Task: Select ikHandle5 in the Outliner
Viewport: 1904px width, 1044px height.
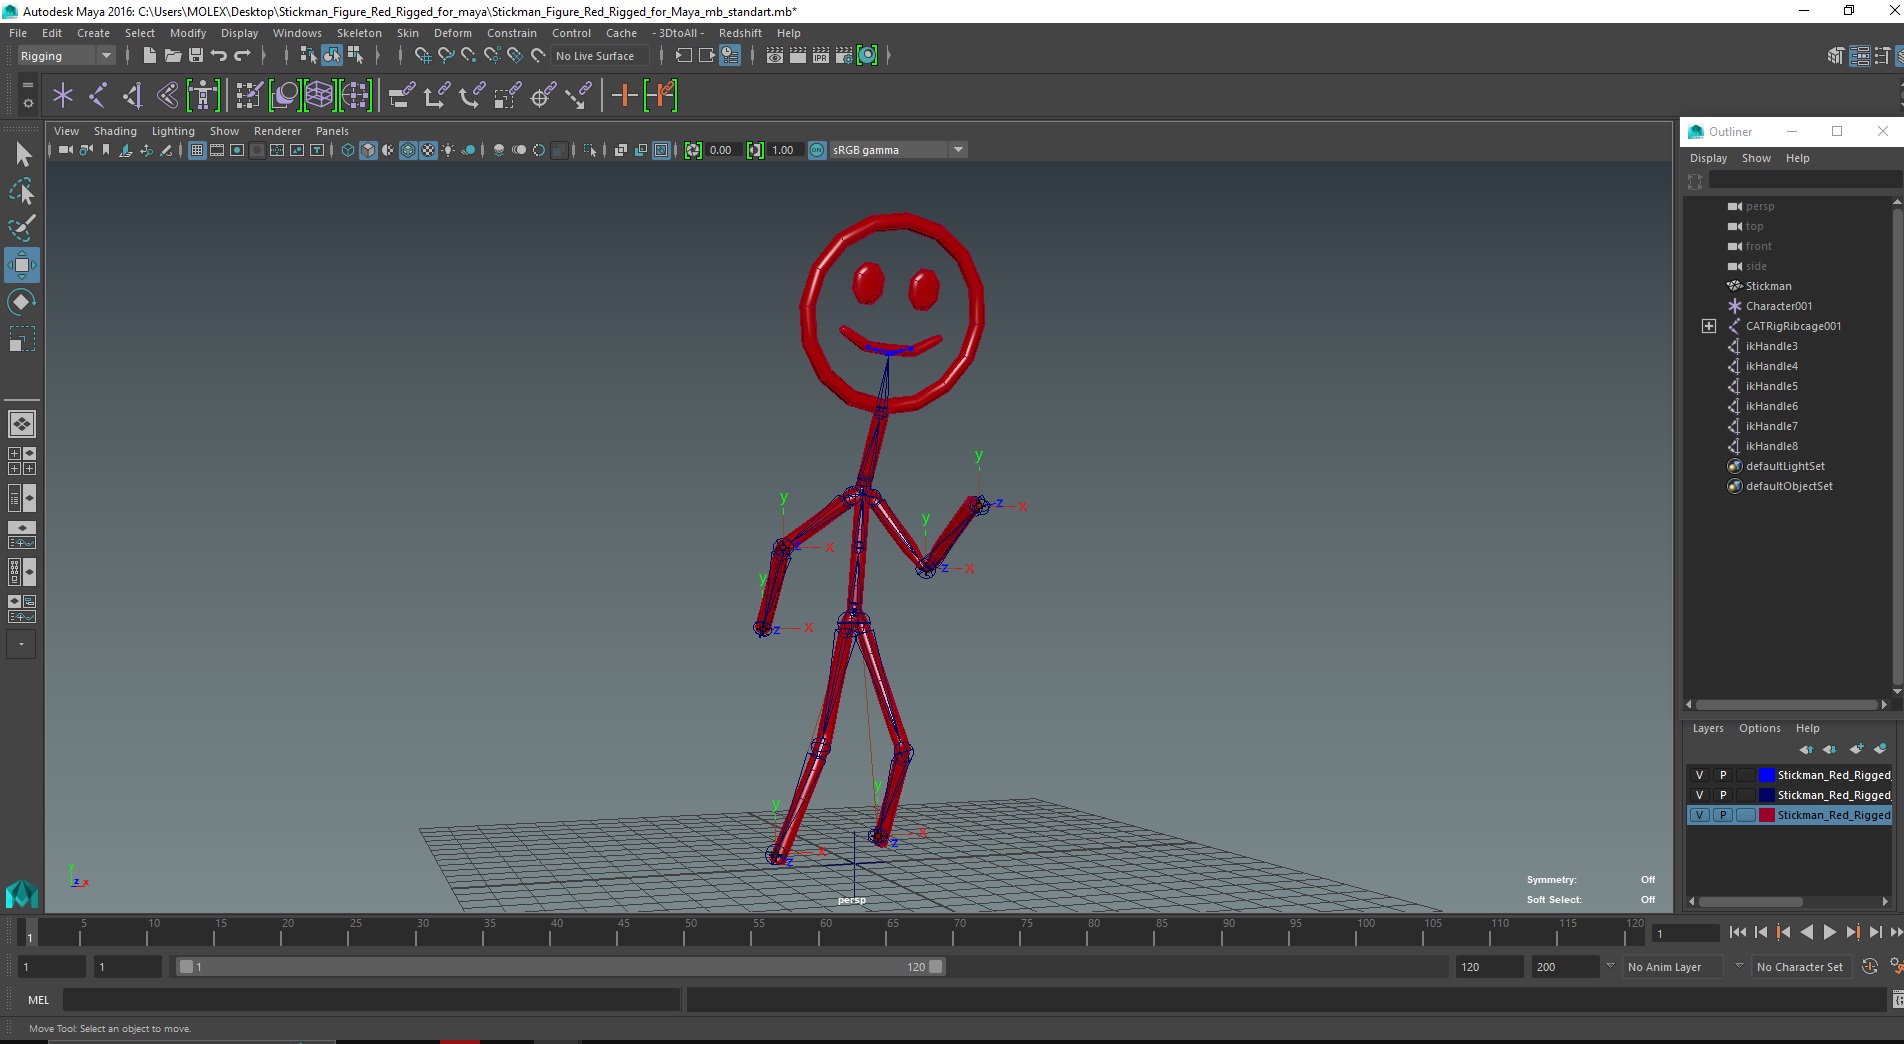Action: click(x=1771, y=386)
